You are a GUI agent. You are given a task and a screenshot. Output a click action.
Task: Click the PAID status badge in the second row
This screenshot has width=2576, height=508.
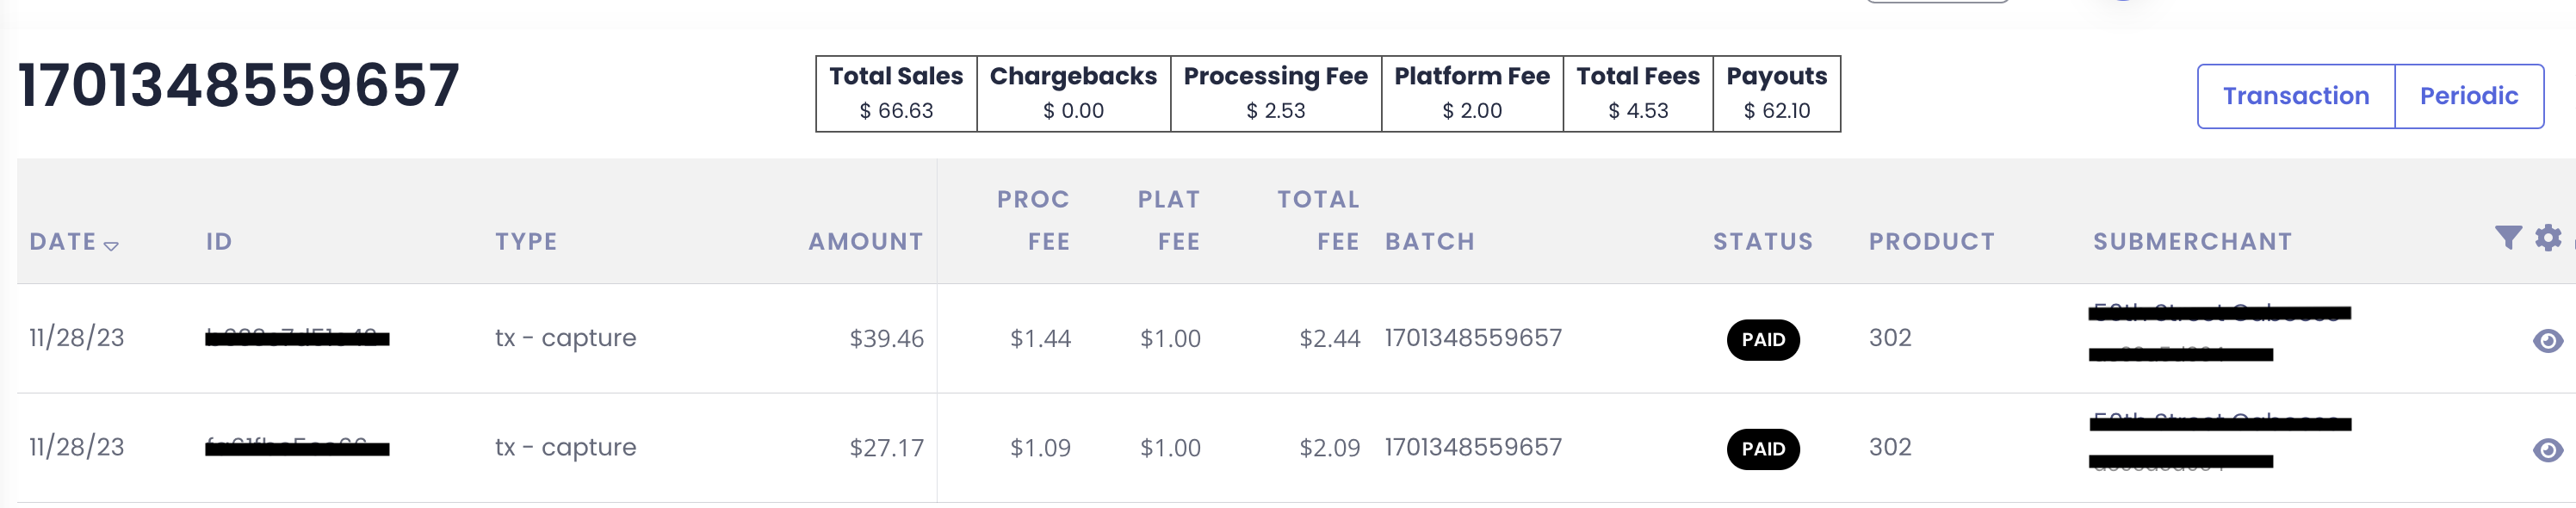point(1762,449)
